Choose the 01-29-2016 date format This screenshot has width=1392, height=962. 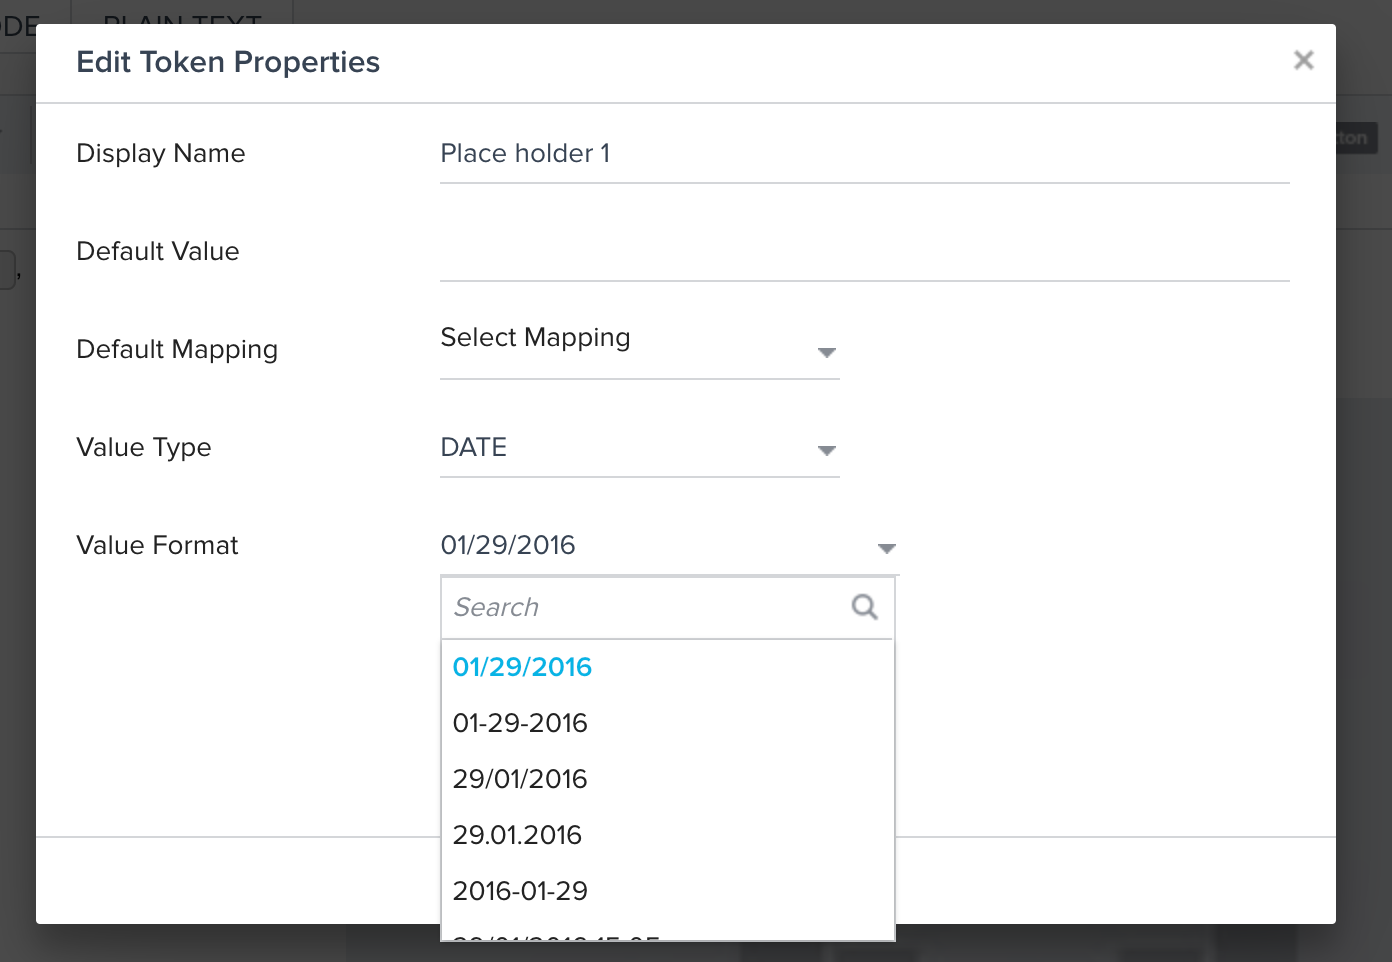click(667, 723)
